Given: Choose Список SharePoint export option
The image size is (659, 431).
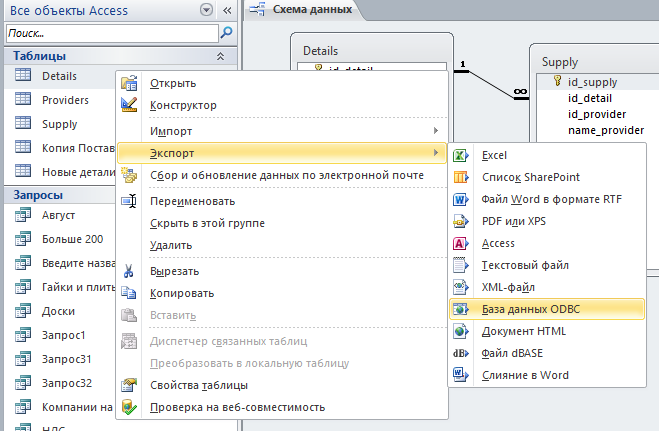Looking at the screenshot, I should click(547, 177).
